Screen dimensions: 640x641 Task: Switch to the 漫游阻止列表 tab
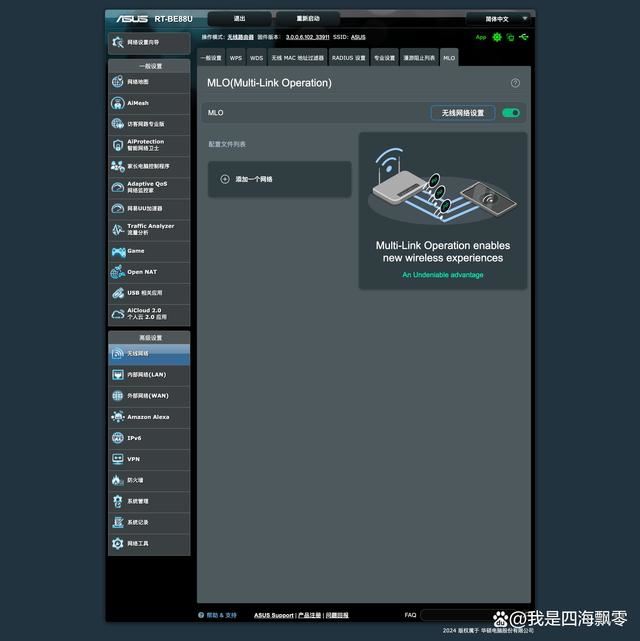tap(419, 58)
